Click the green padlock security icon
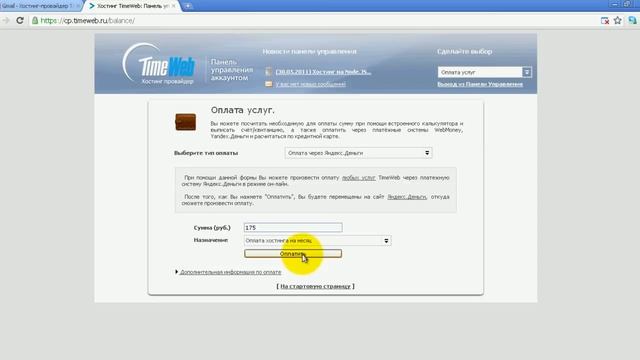640x360 pixels. [x=35, y=20]
